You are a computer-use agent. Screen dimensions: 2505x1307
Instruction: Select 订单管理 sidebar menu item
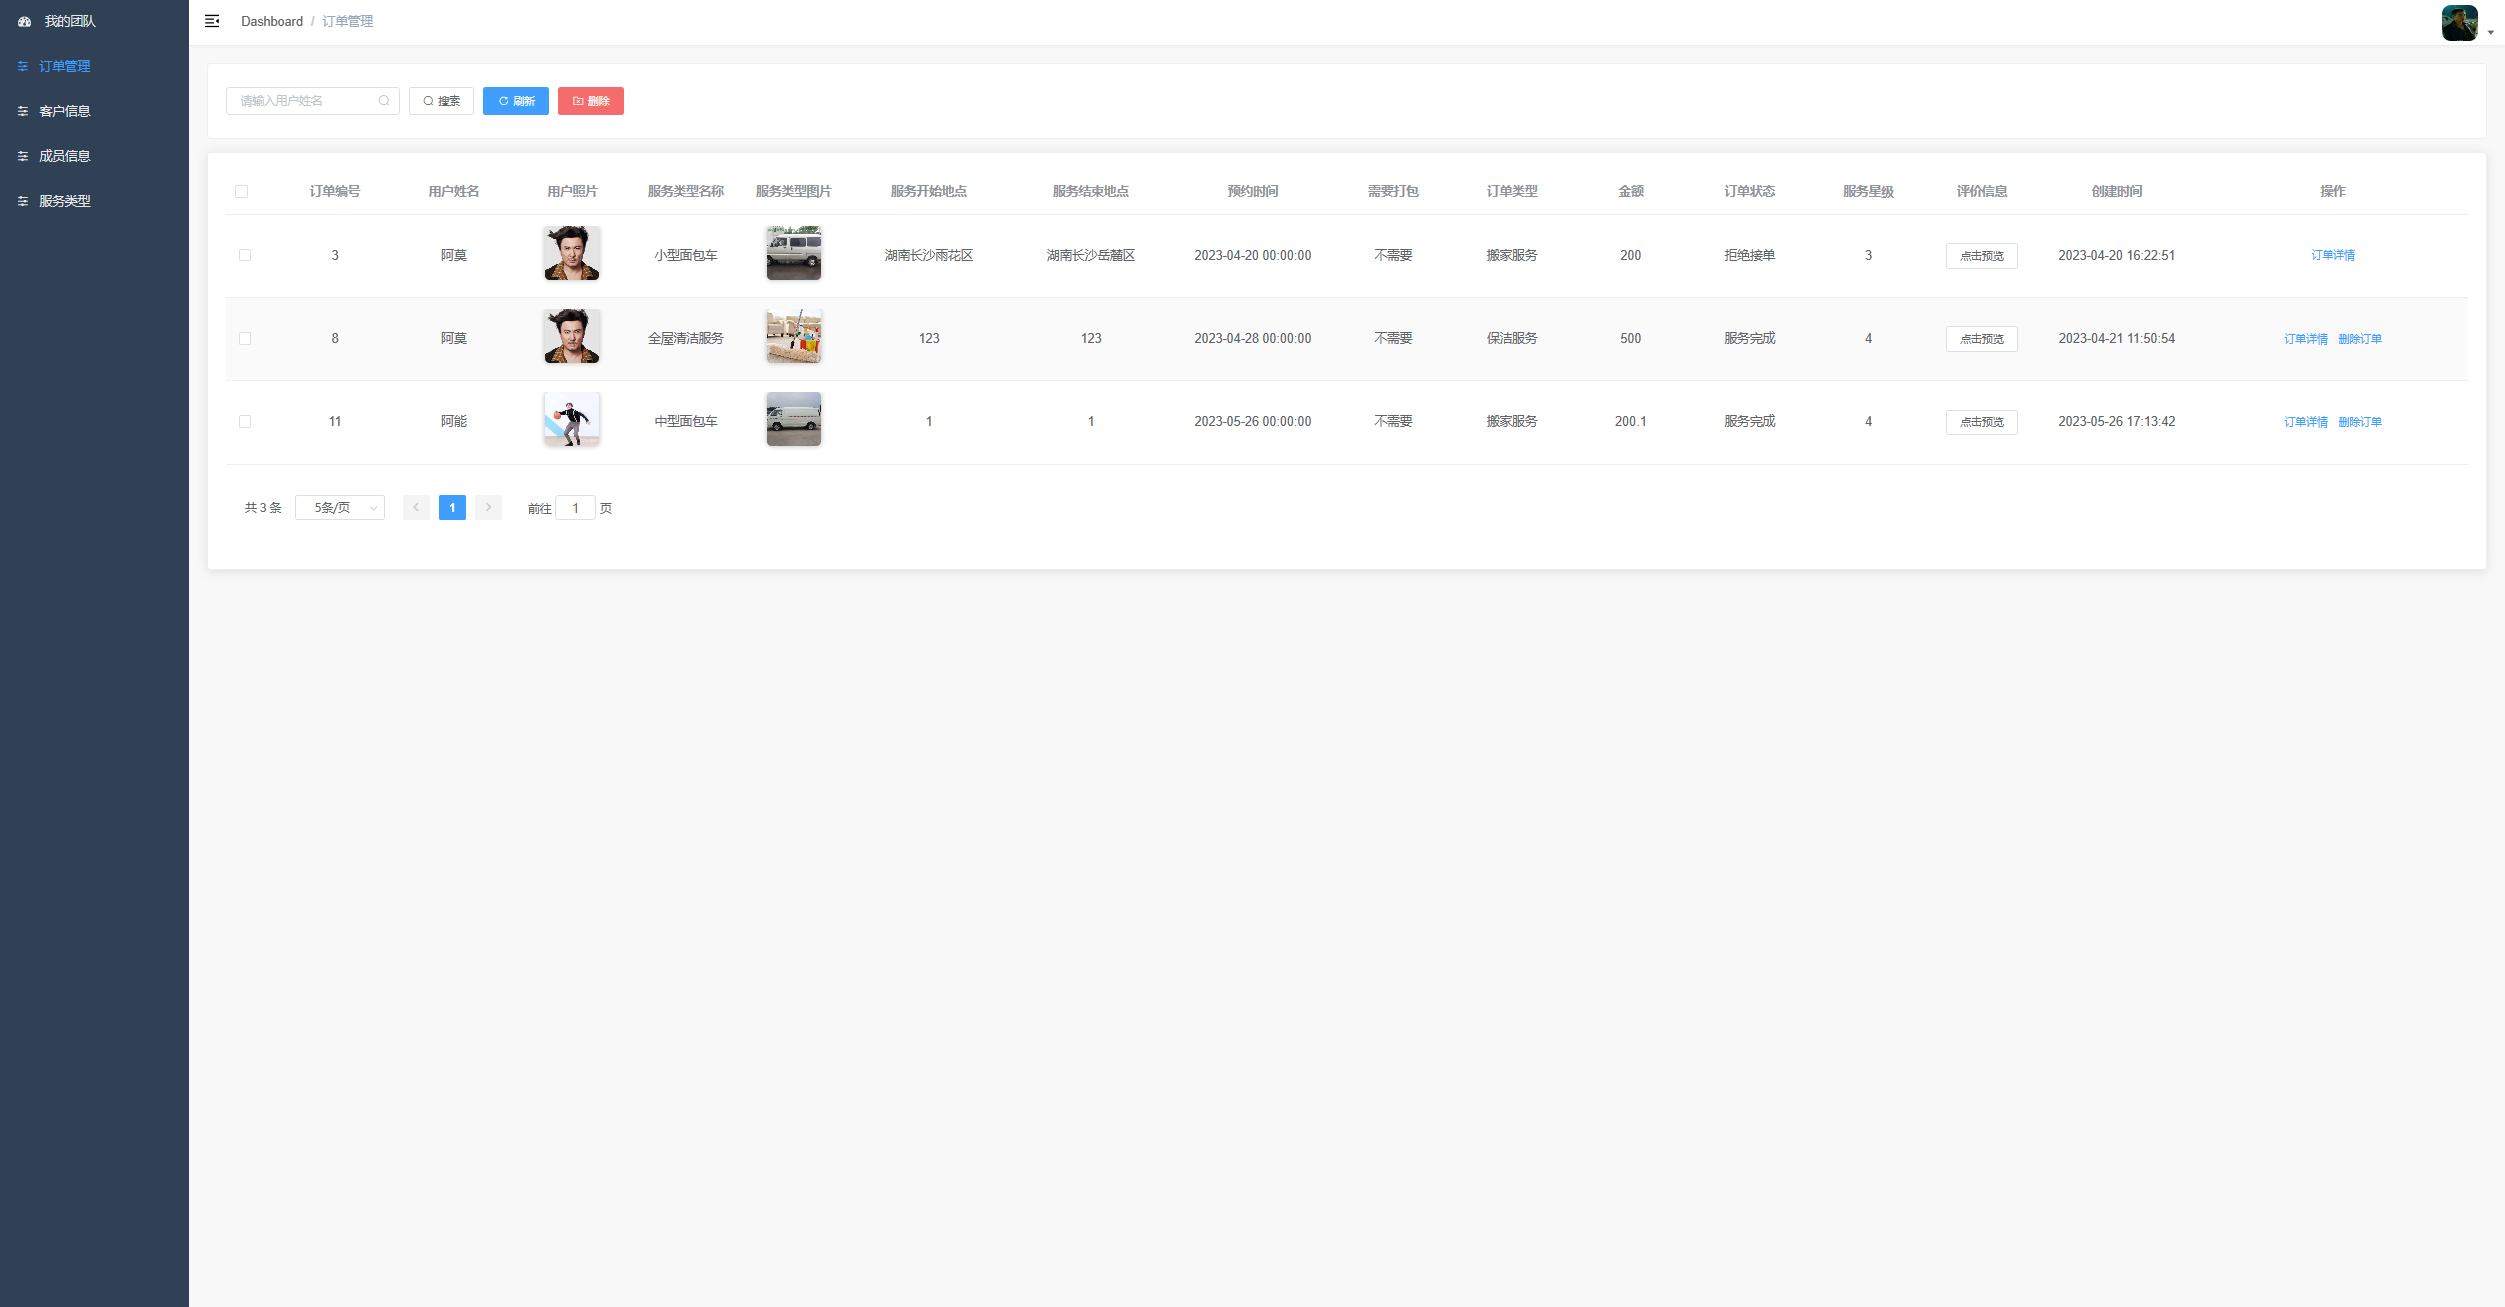[65, 66]
